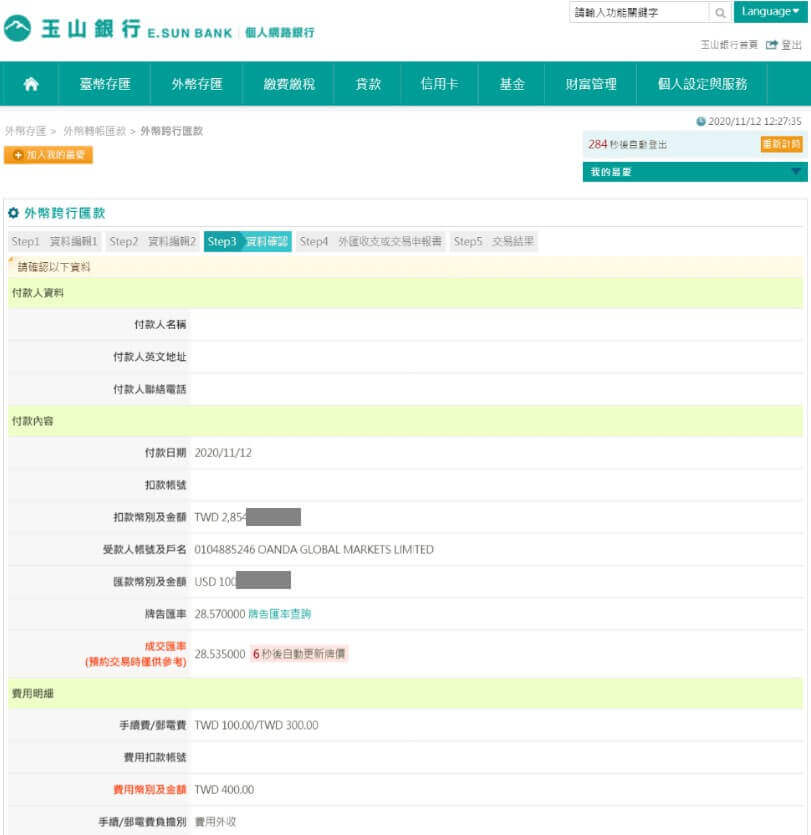This screenshot has width=811, height=835.
Task: Expand the 我的最愛 panel
Action: click(796, 172)
